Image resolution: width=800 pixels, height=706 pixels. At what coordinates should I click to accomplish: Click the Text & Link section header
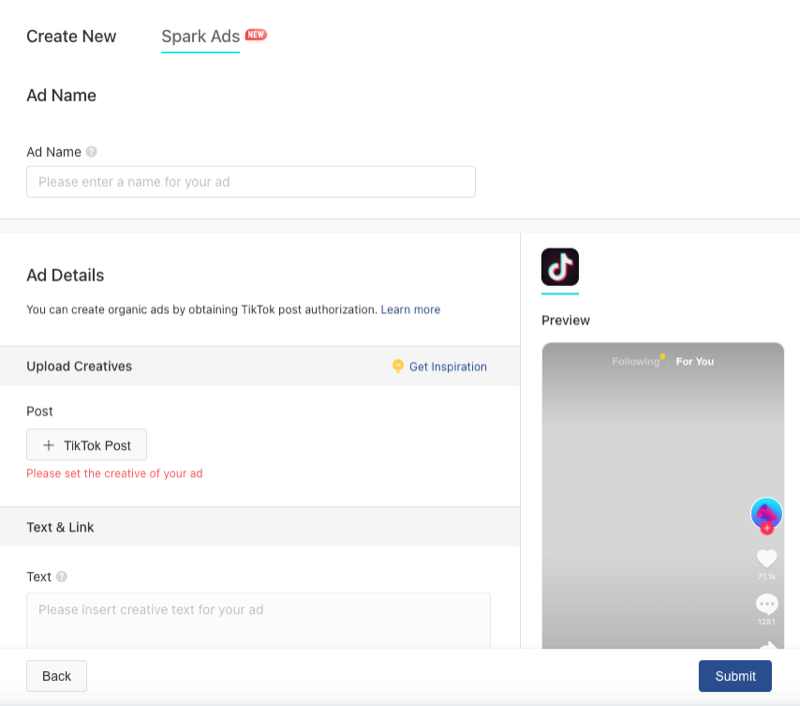click(260, 527)
